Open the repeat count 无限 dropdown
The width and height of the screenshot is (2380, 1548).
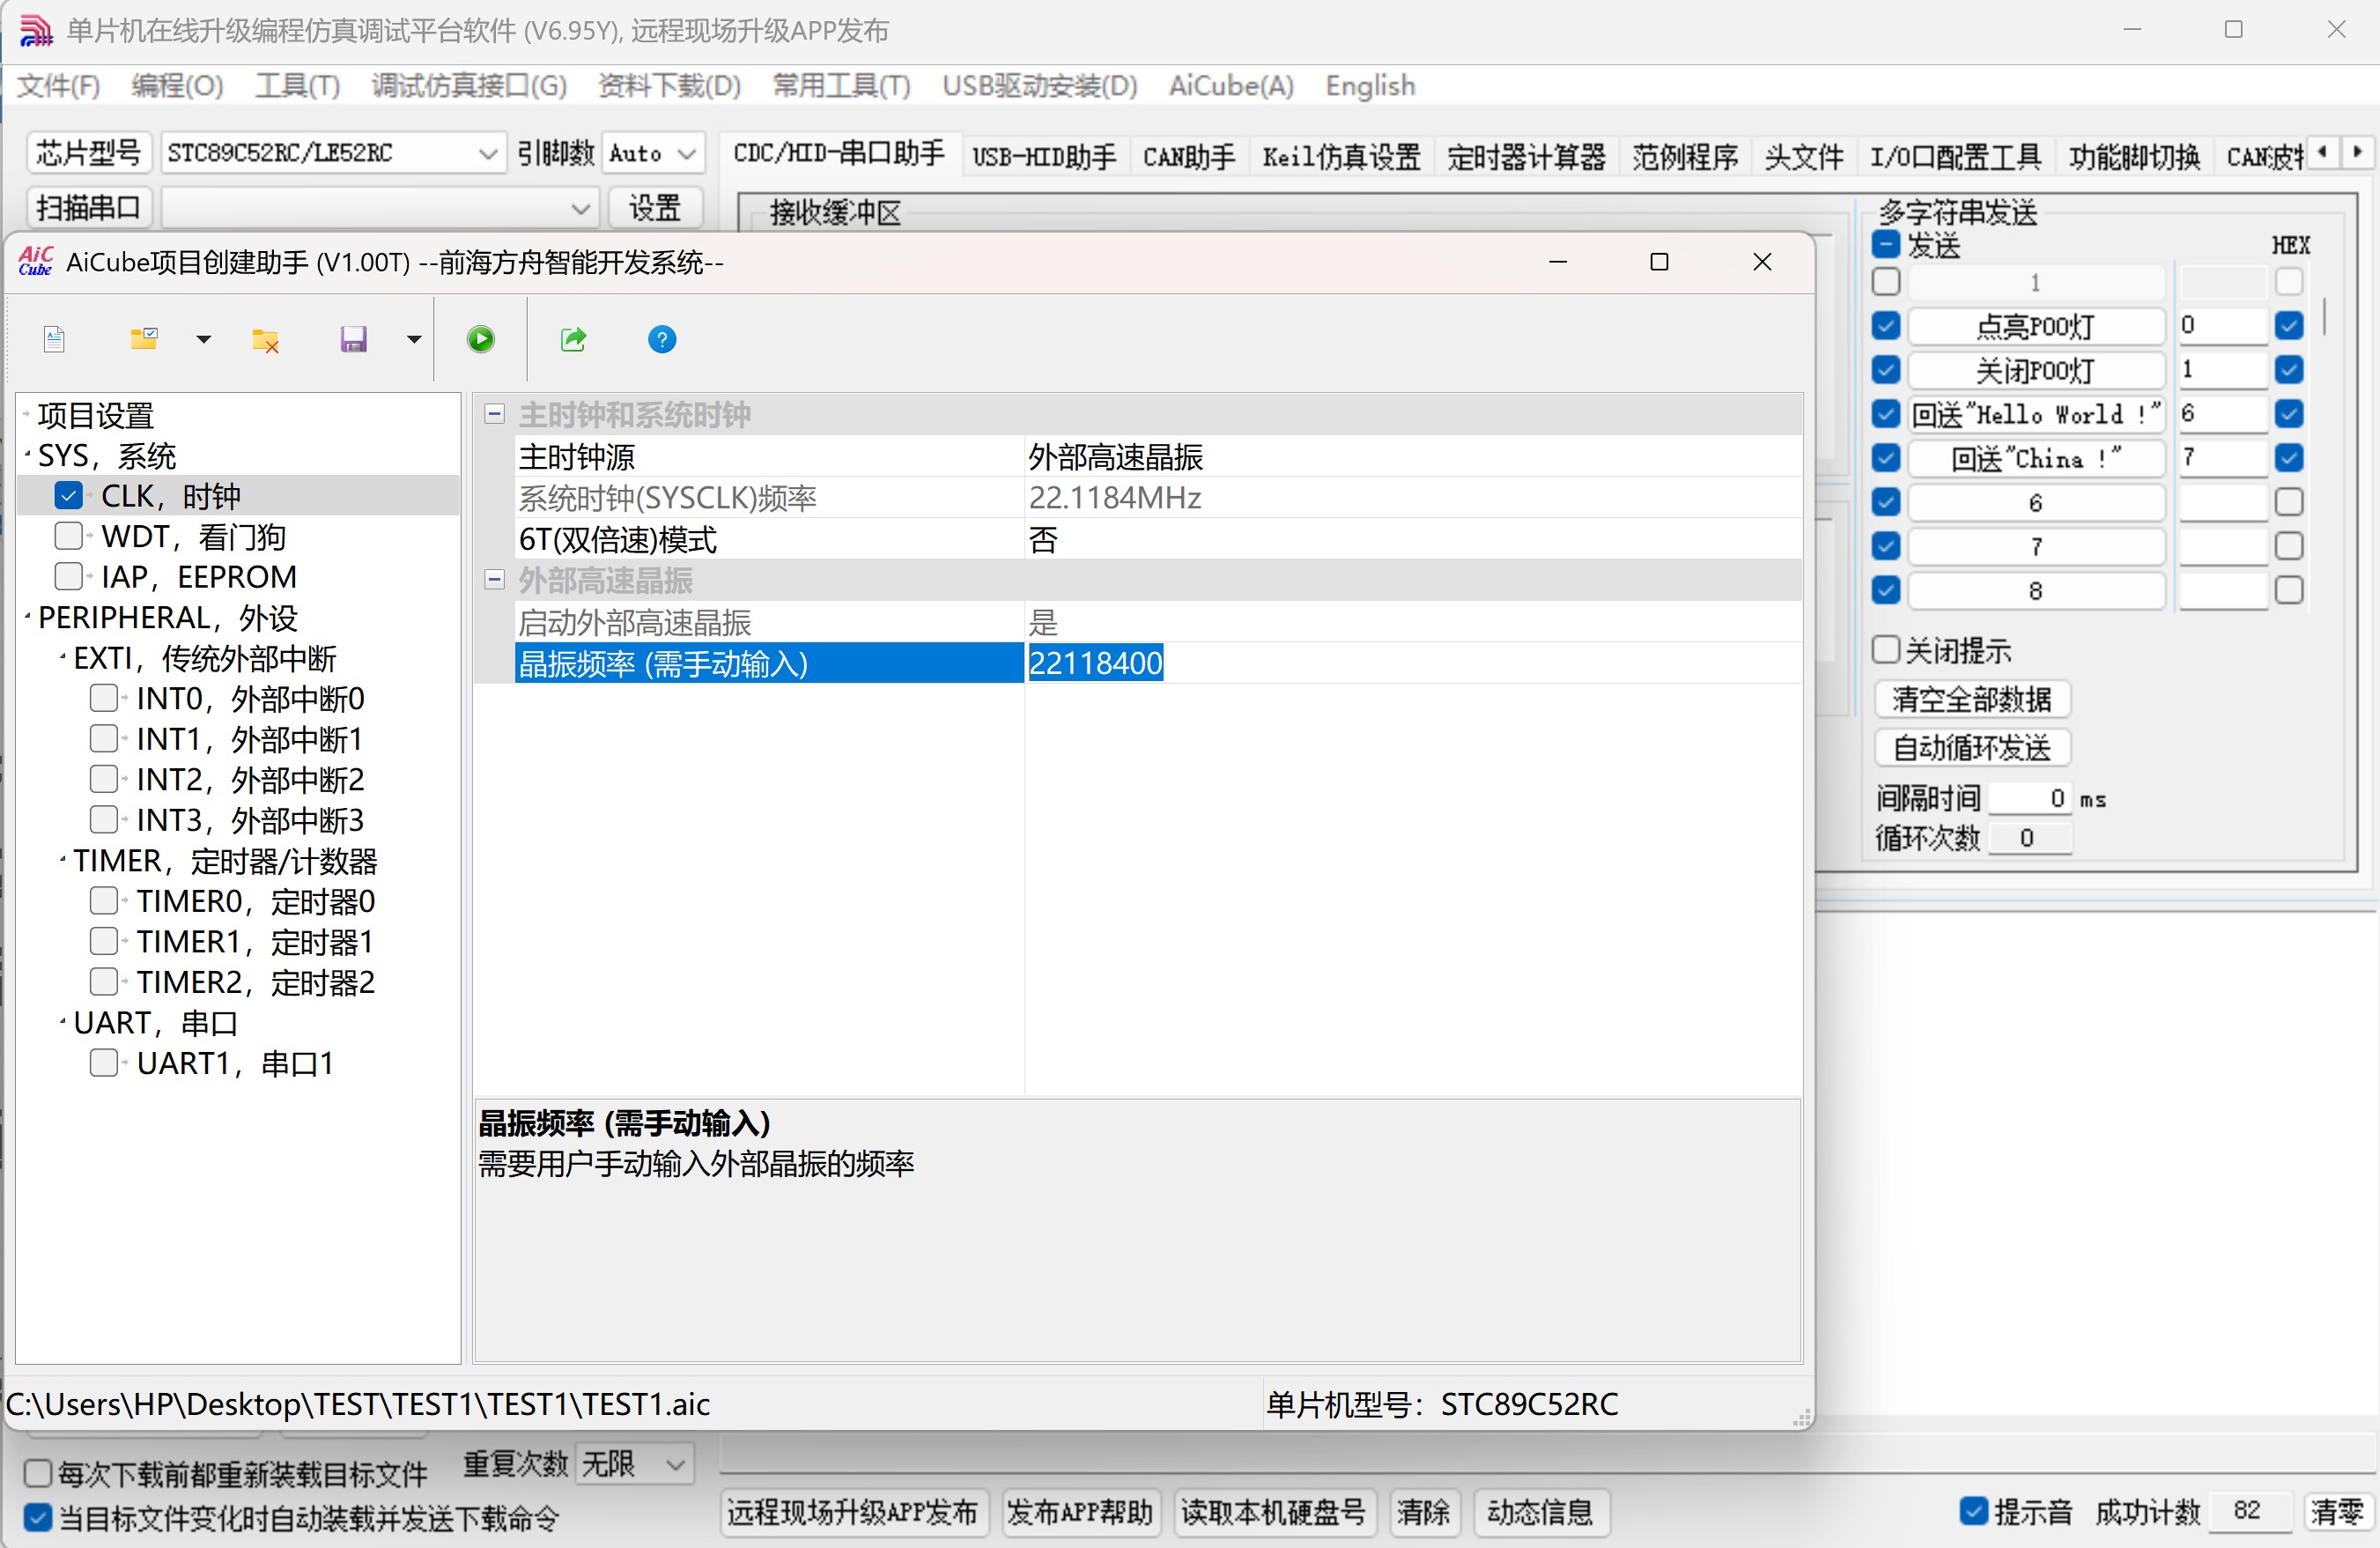click(x=635, y=1464)
